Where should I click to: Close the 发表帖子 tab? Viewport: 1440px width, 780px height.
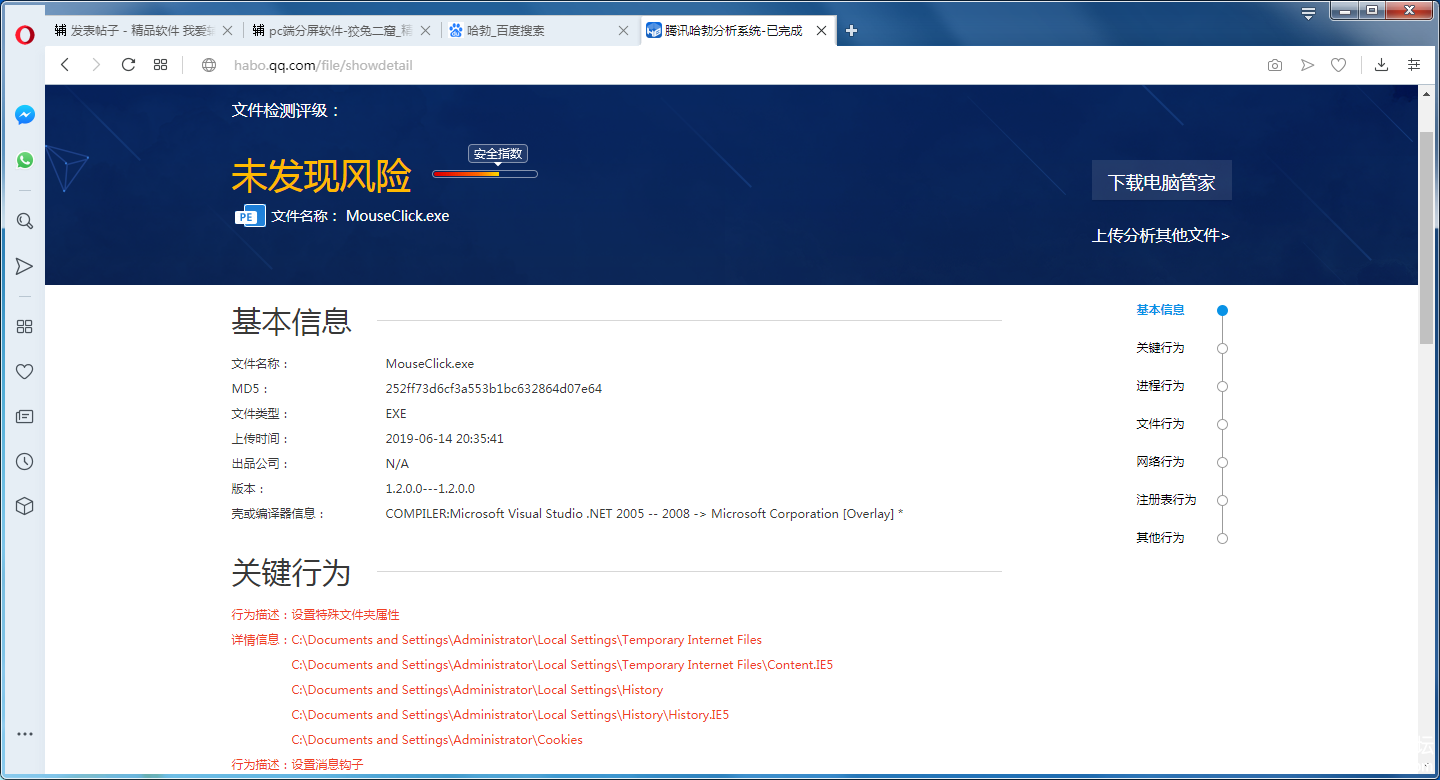(x=227, y=31)
